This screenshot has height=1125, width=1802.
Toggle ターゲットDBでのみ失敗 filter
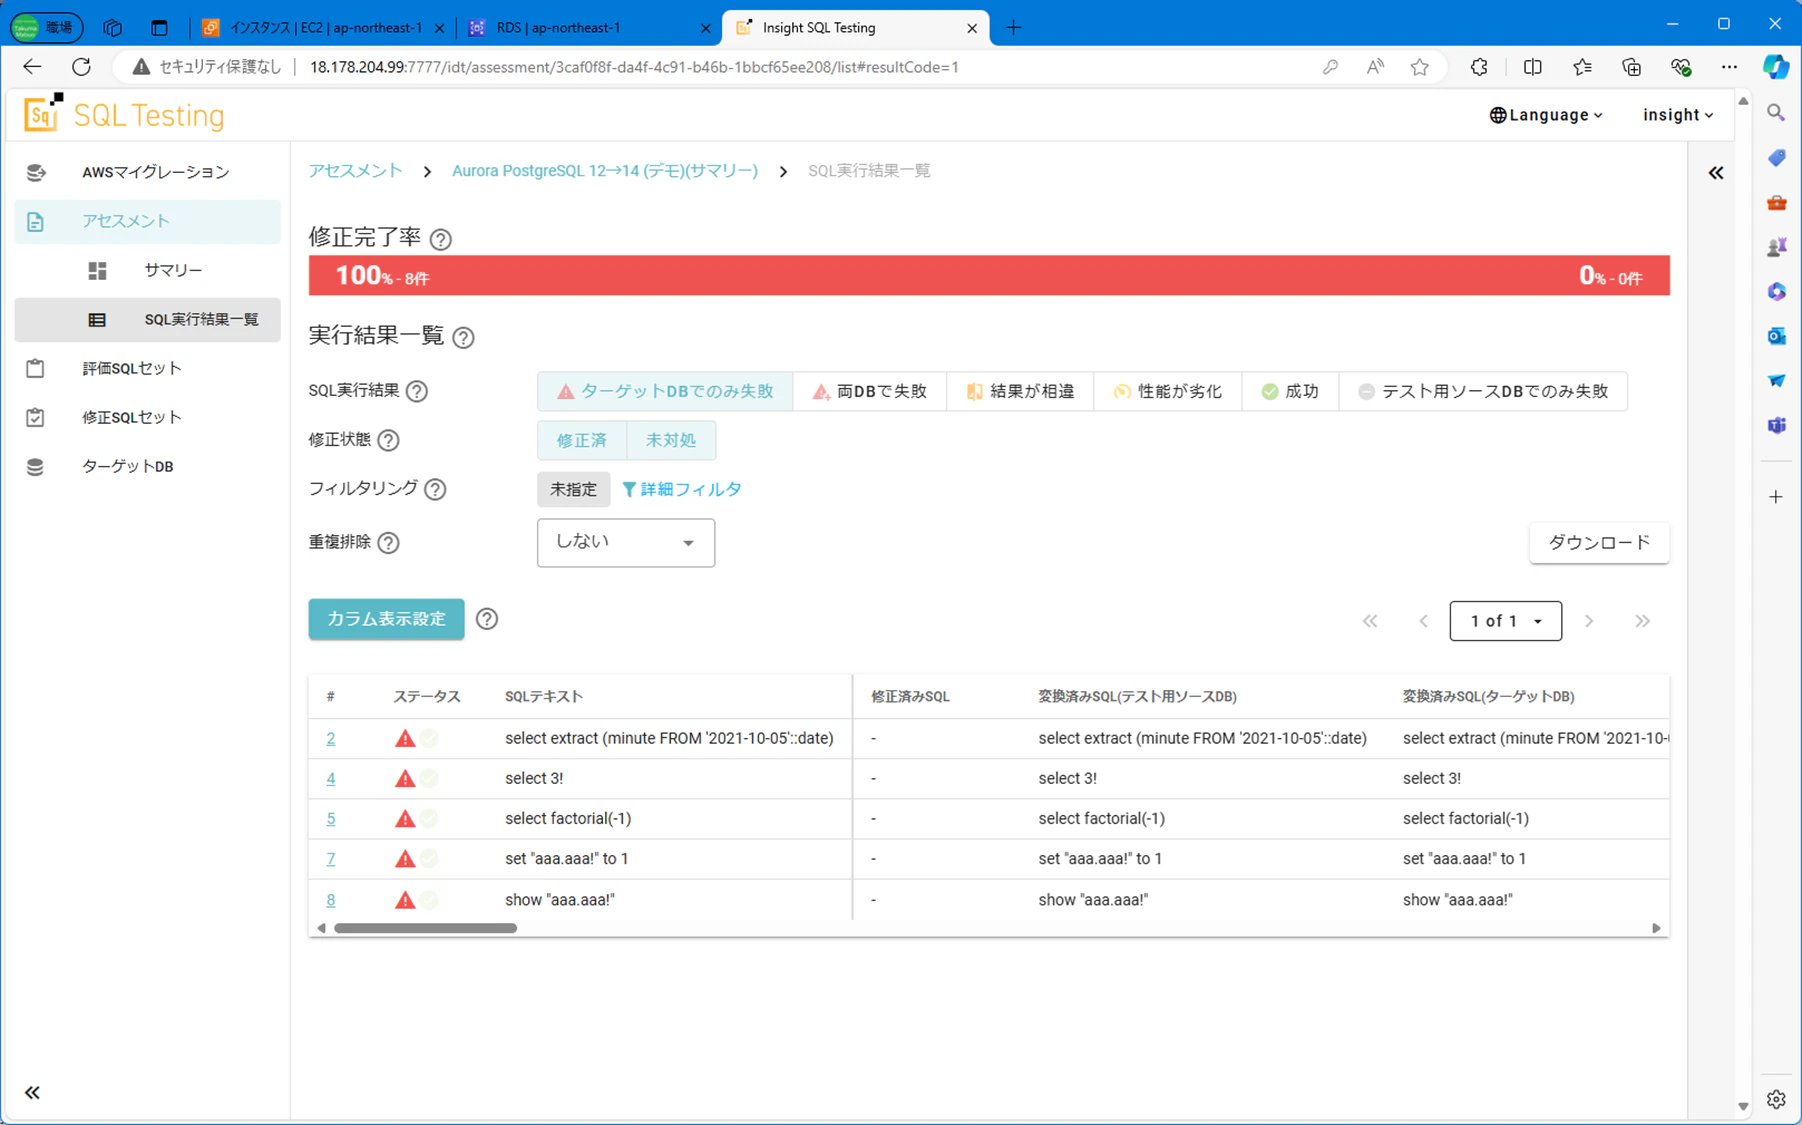pyautogui.click(x=665, y=391)
